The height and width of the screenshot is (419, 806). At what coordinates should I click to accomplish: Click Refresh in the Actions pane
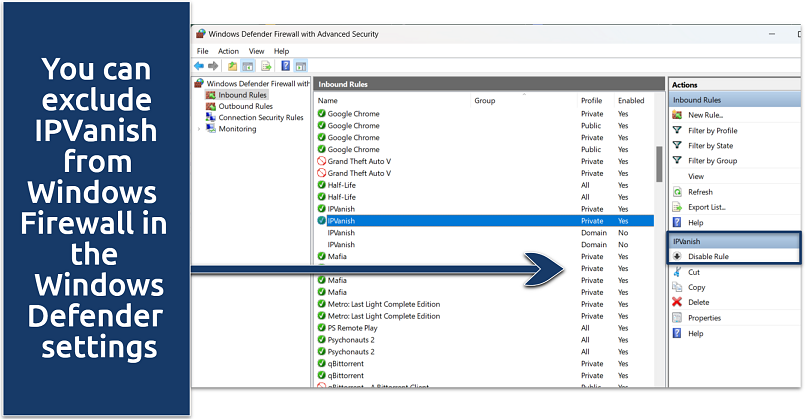[700, 192]
